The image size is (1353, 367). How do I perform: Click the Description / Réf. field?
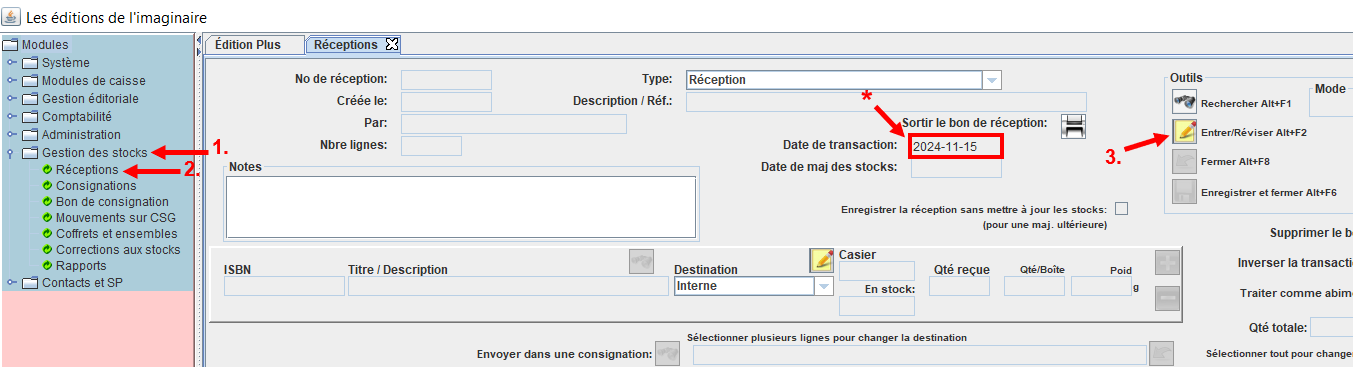886,101
